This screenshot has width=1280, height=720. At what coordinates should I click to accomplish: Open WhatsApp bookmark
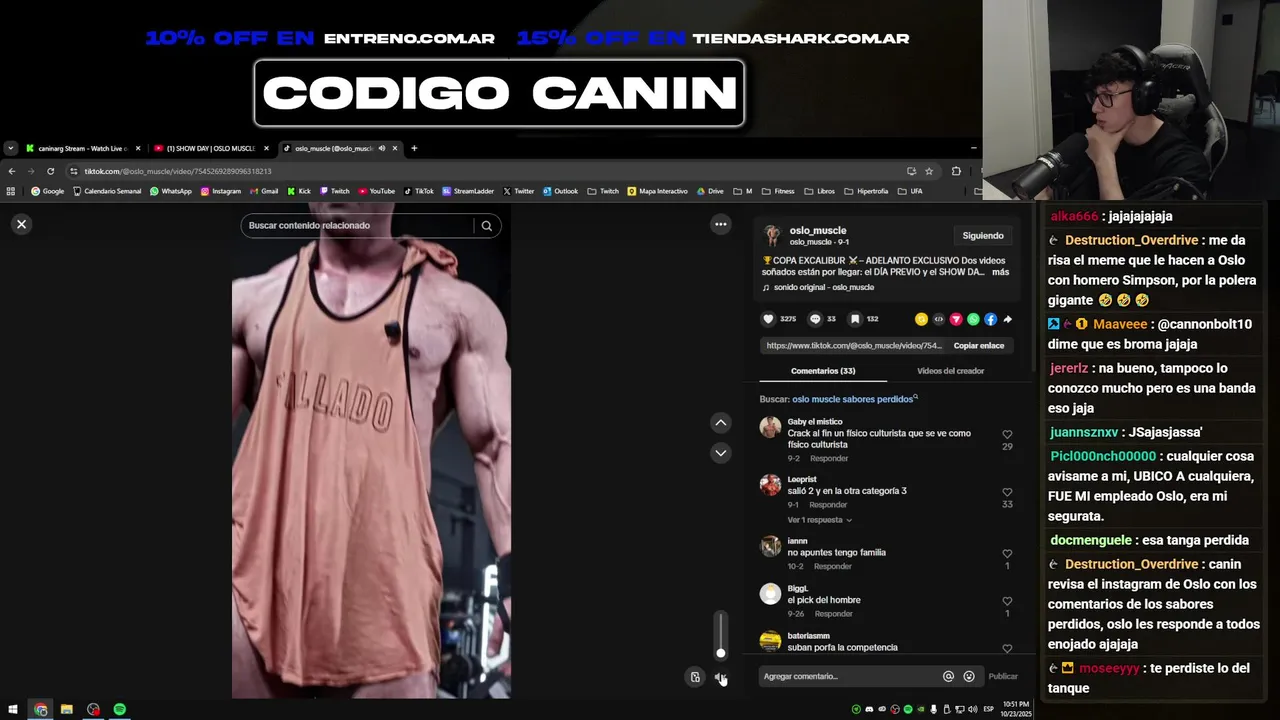[x=170, y=191]
